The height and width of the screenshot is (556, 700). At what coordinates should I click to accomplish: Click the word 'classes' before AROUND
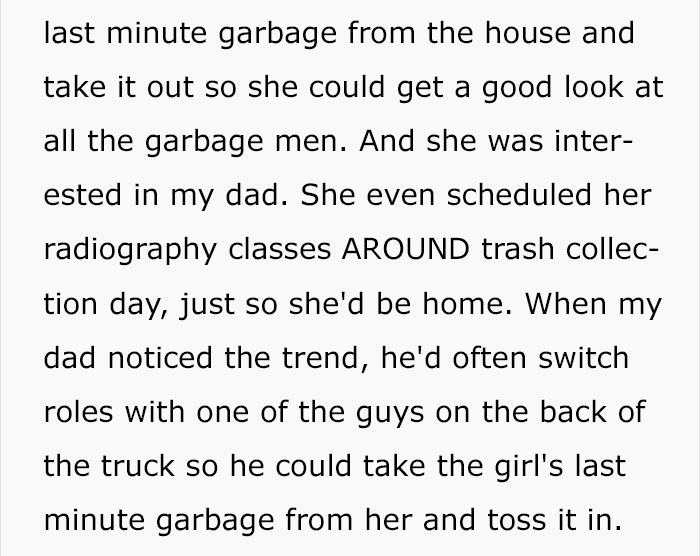click(x=279, y=249)
